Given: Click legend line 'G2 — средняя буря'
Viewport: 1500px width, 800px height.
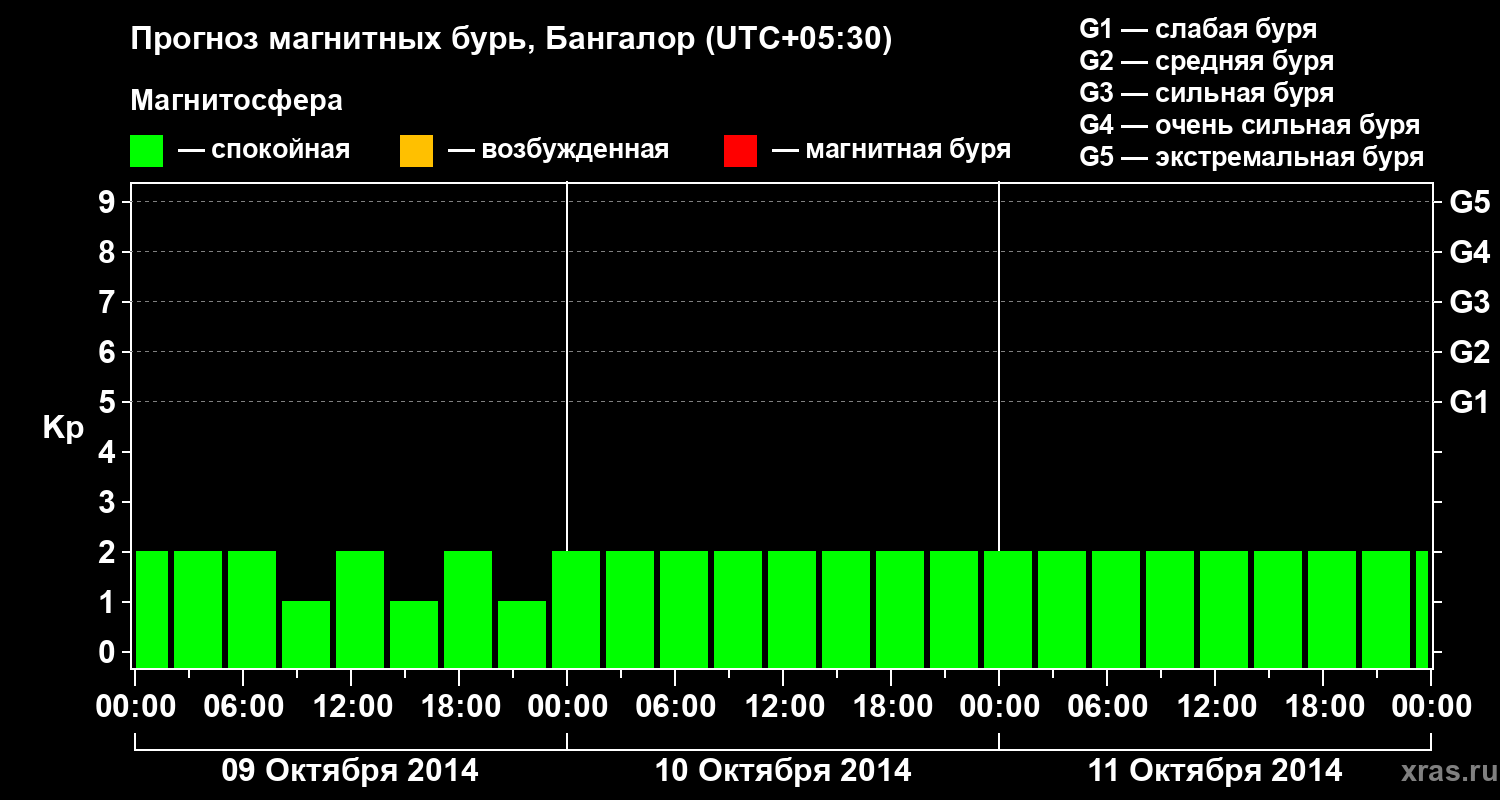Looking at the screenshot, I should 1207,61.
